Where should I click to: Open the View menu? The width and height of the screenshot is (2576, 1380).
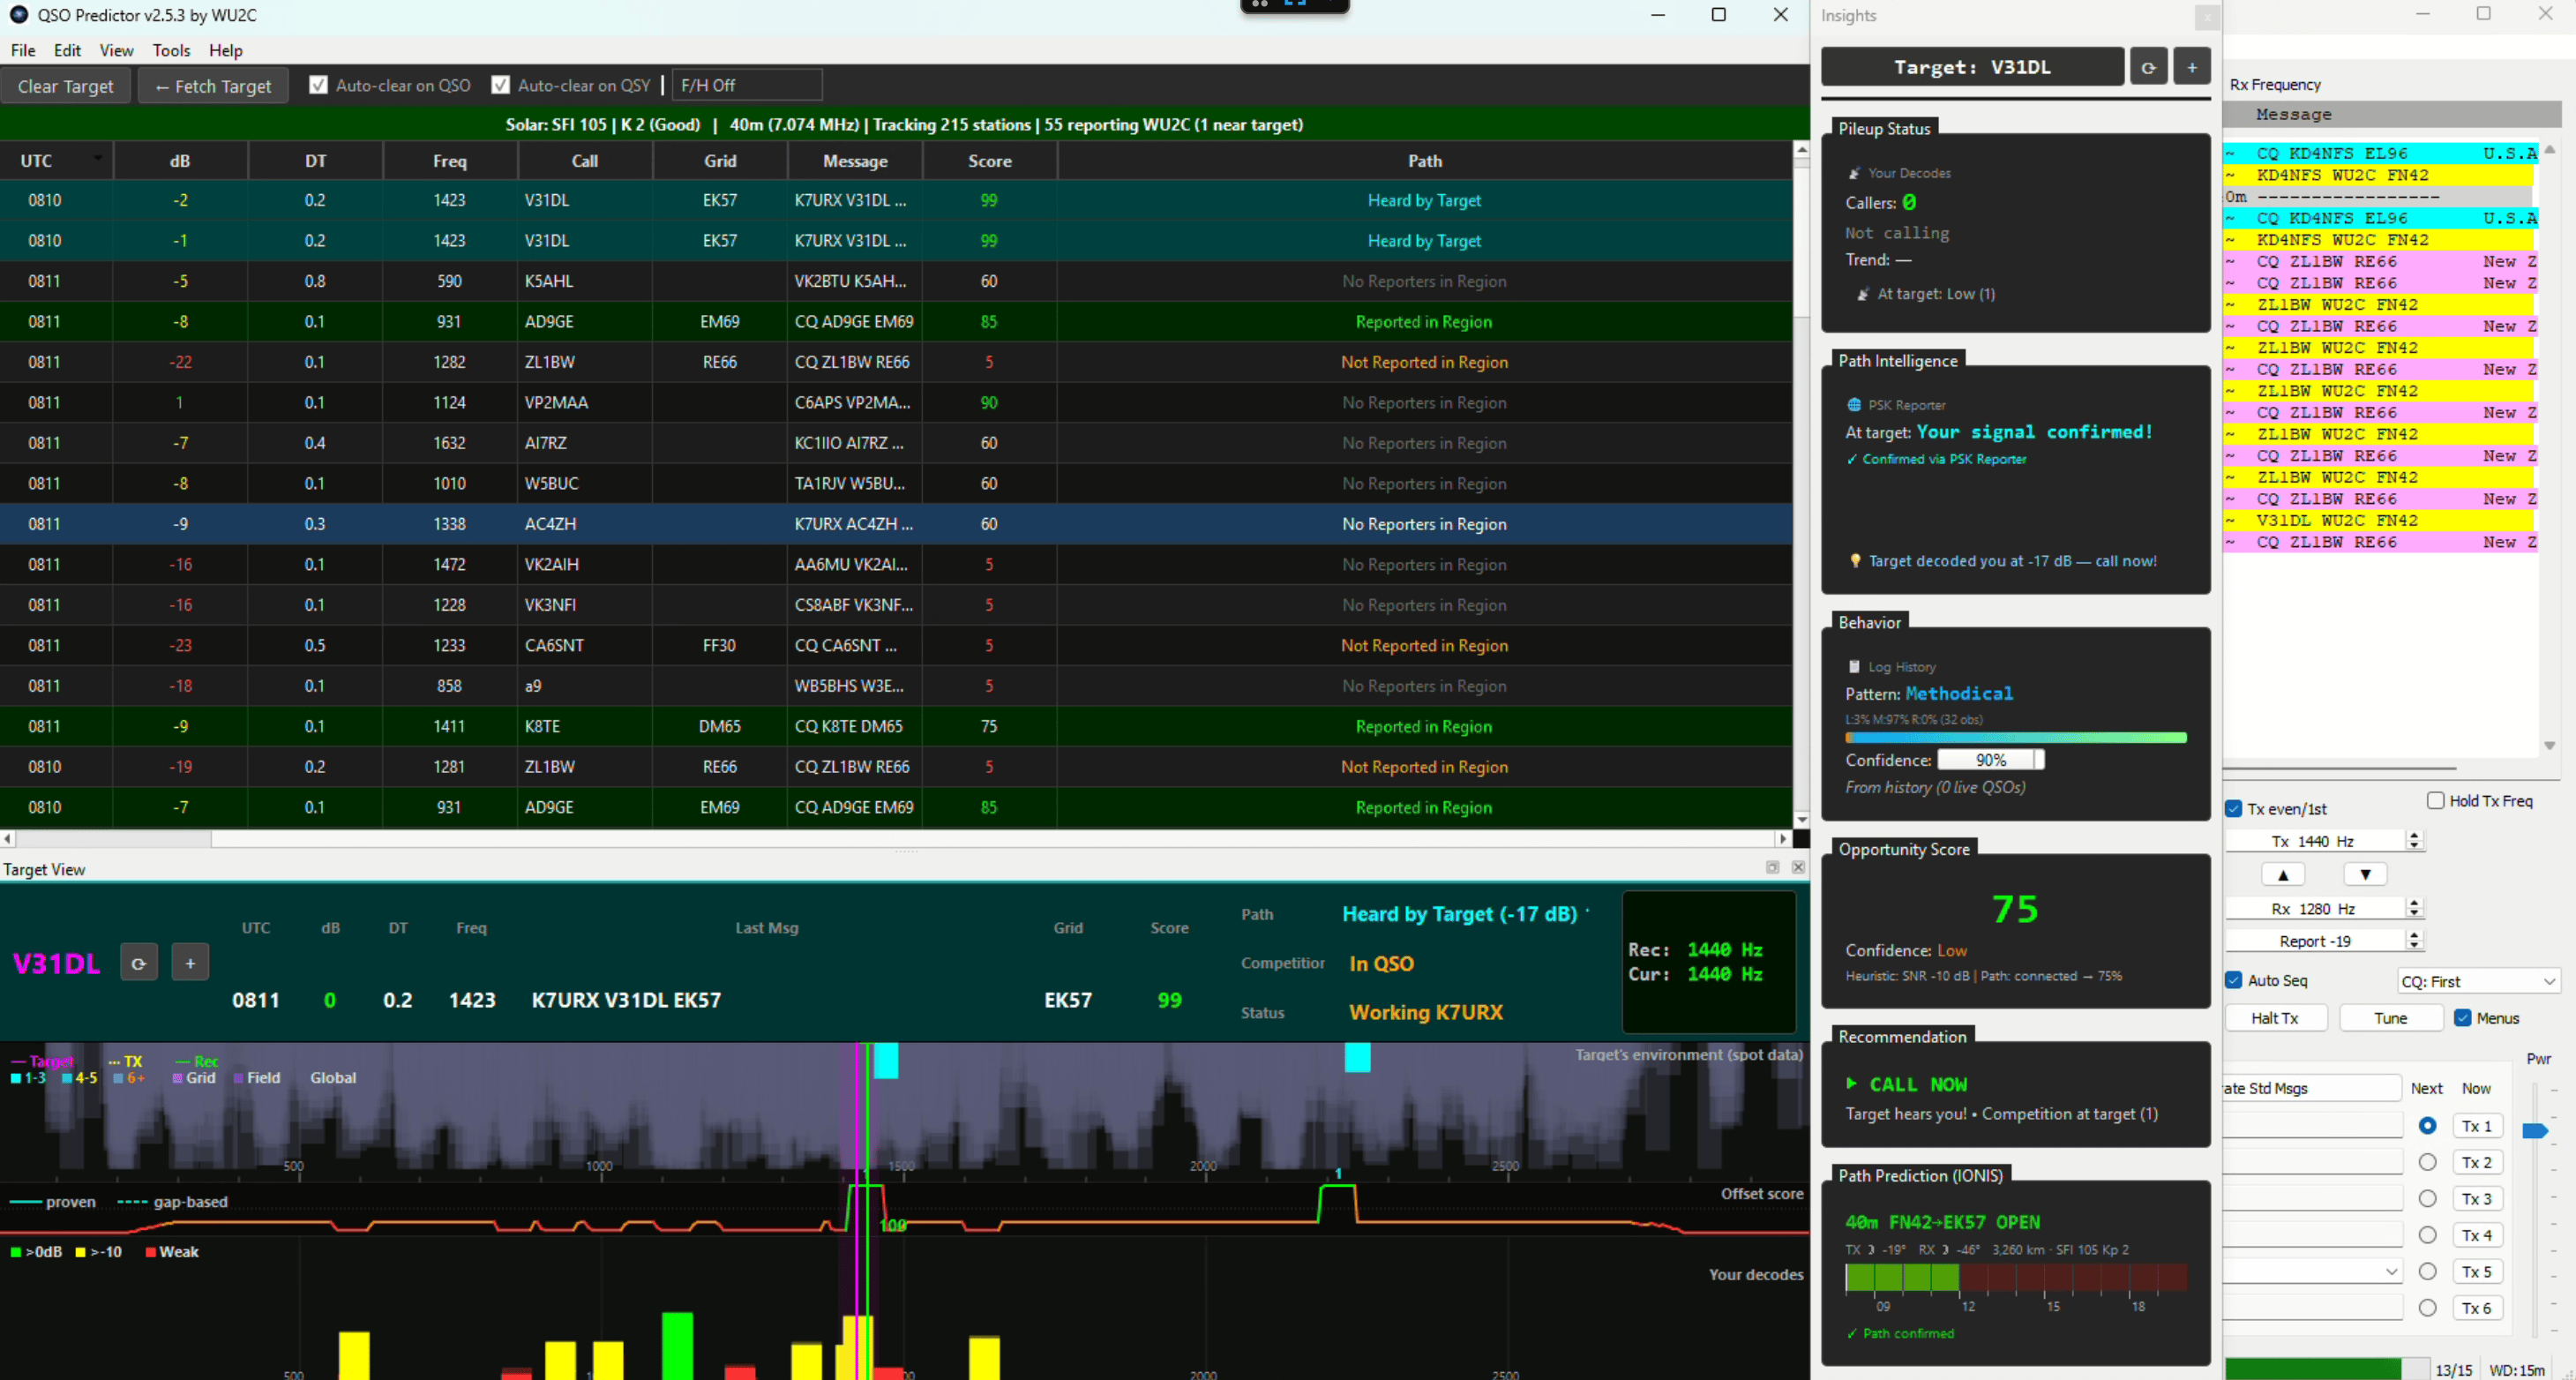[x=116, y=50]
